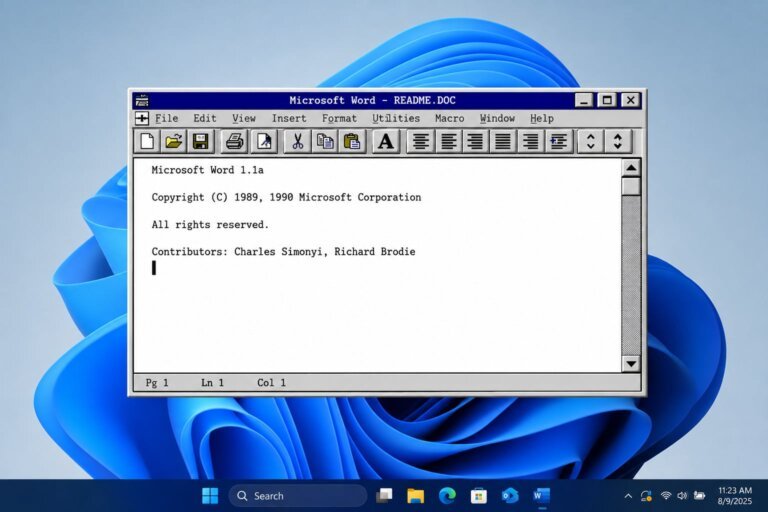Viewport: 768px width, 512px height.
Task: Click the indent paragraph toolbar icon
Action: point(559,142)
